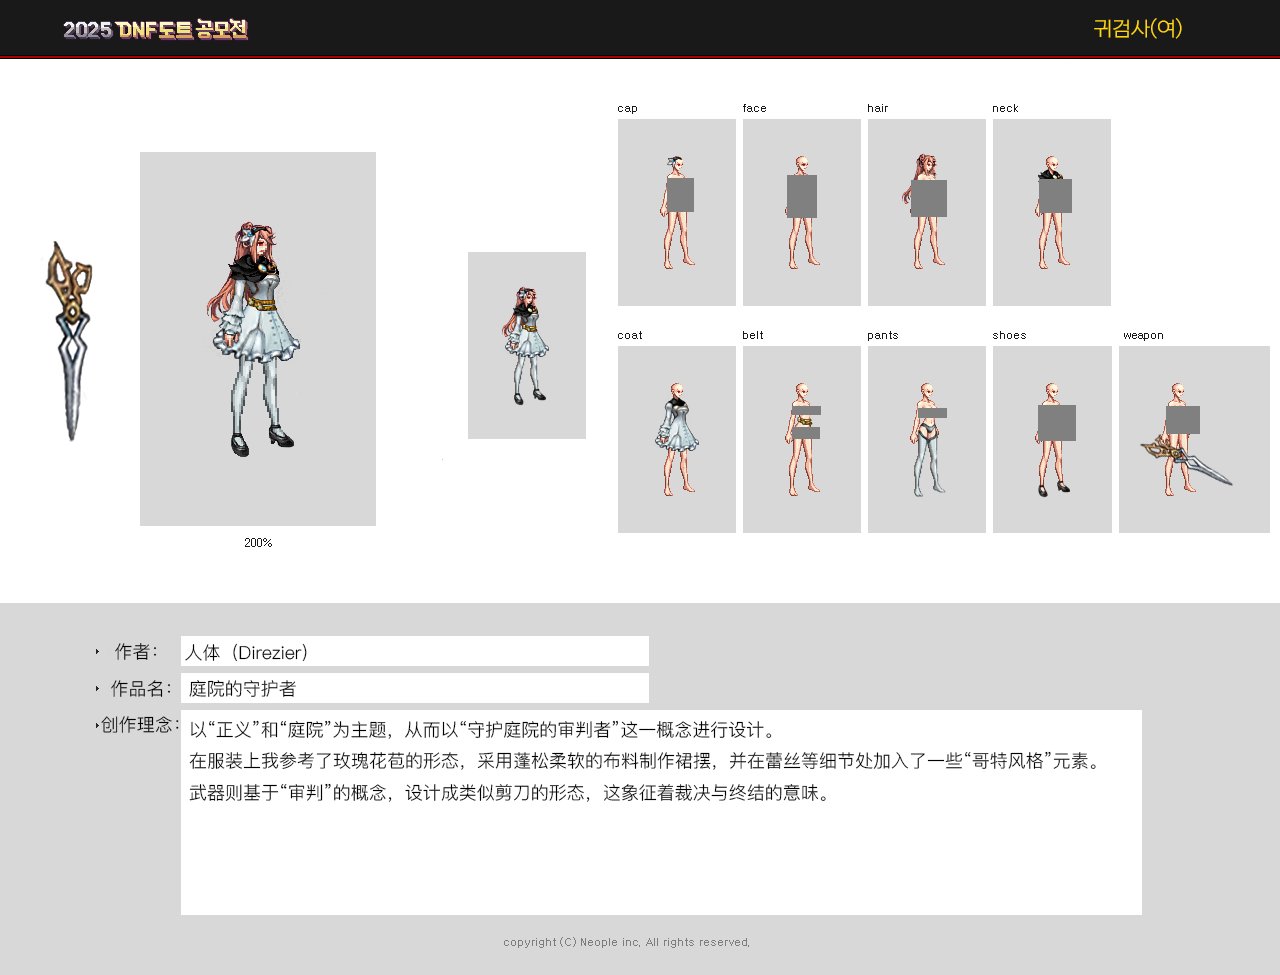This screenshot has width=1280, height=975.
Task: Open the 2025 DNF 도트 공모전 logo
Action: pyautogui.click(x=155, y=30)
